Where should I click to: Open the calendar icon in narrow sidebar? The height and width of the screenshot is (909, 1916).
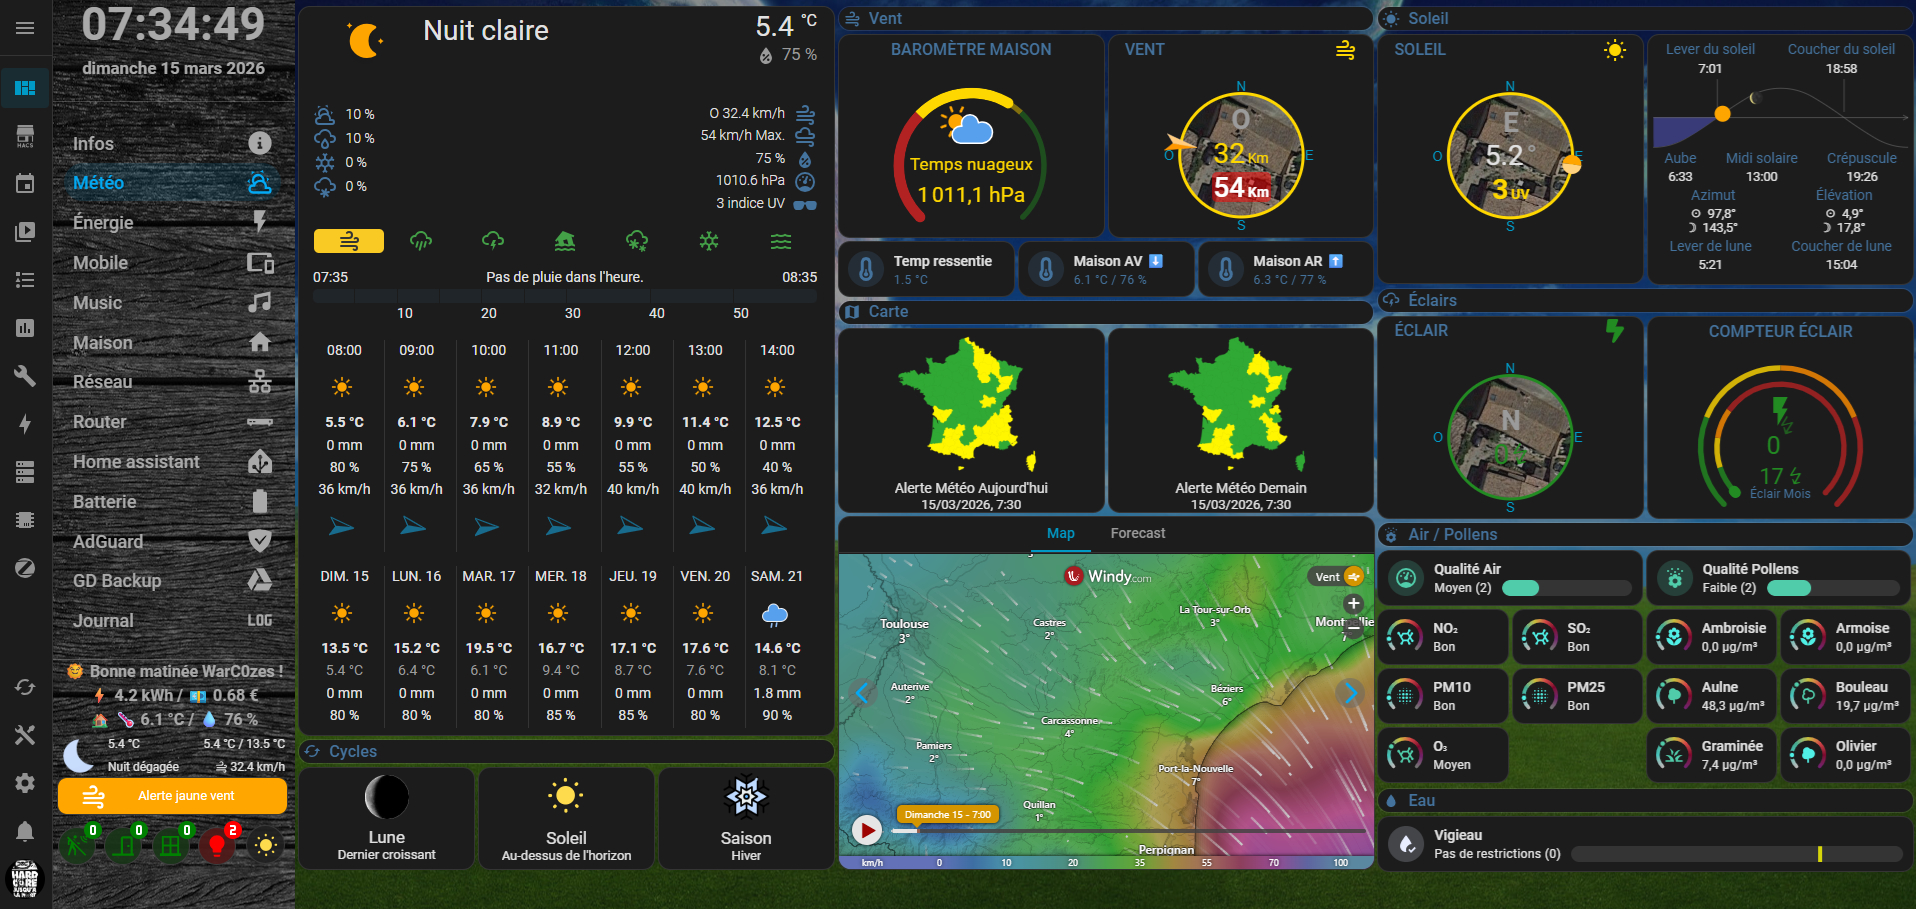click(25, 184)
